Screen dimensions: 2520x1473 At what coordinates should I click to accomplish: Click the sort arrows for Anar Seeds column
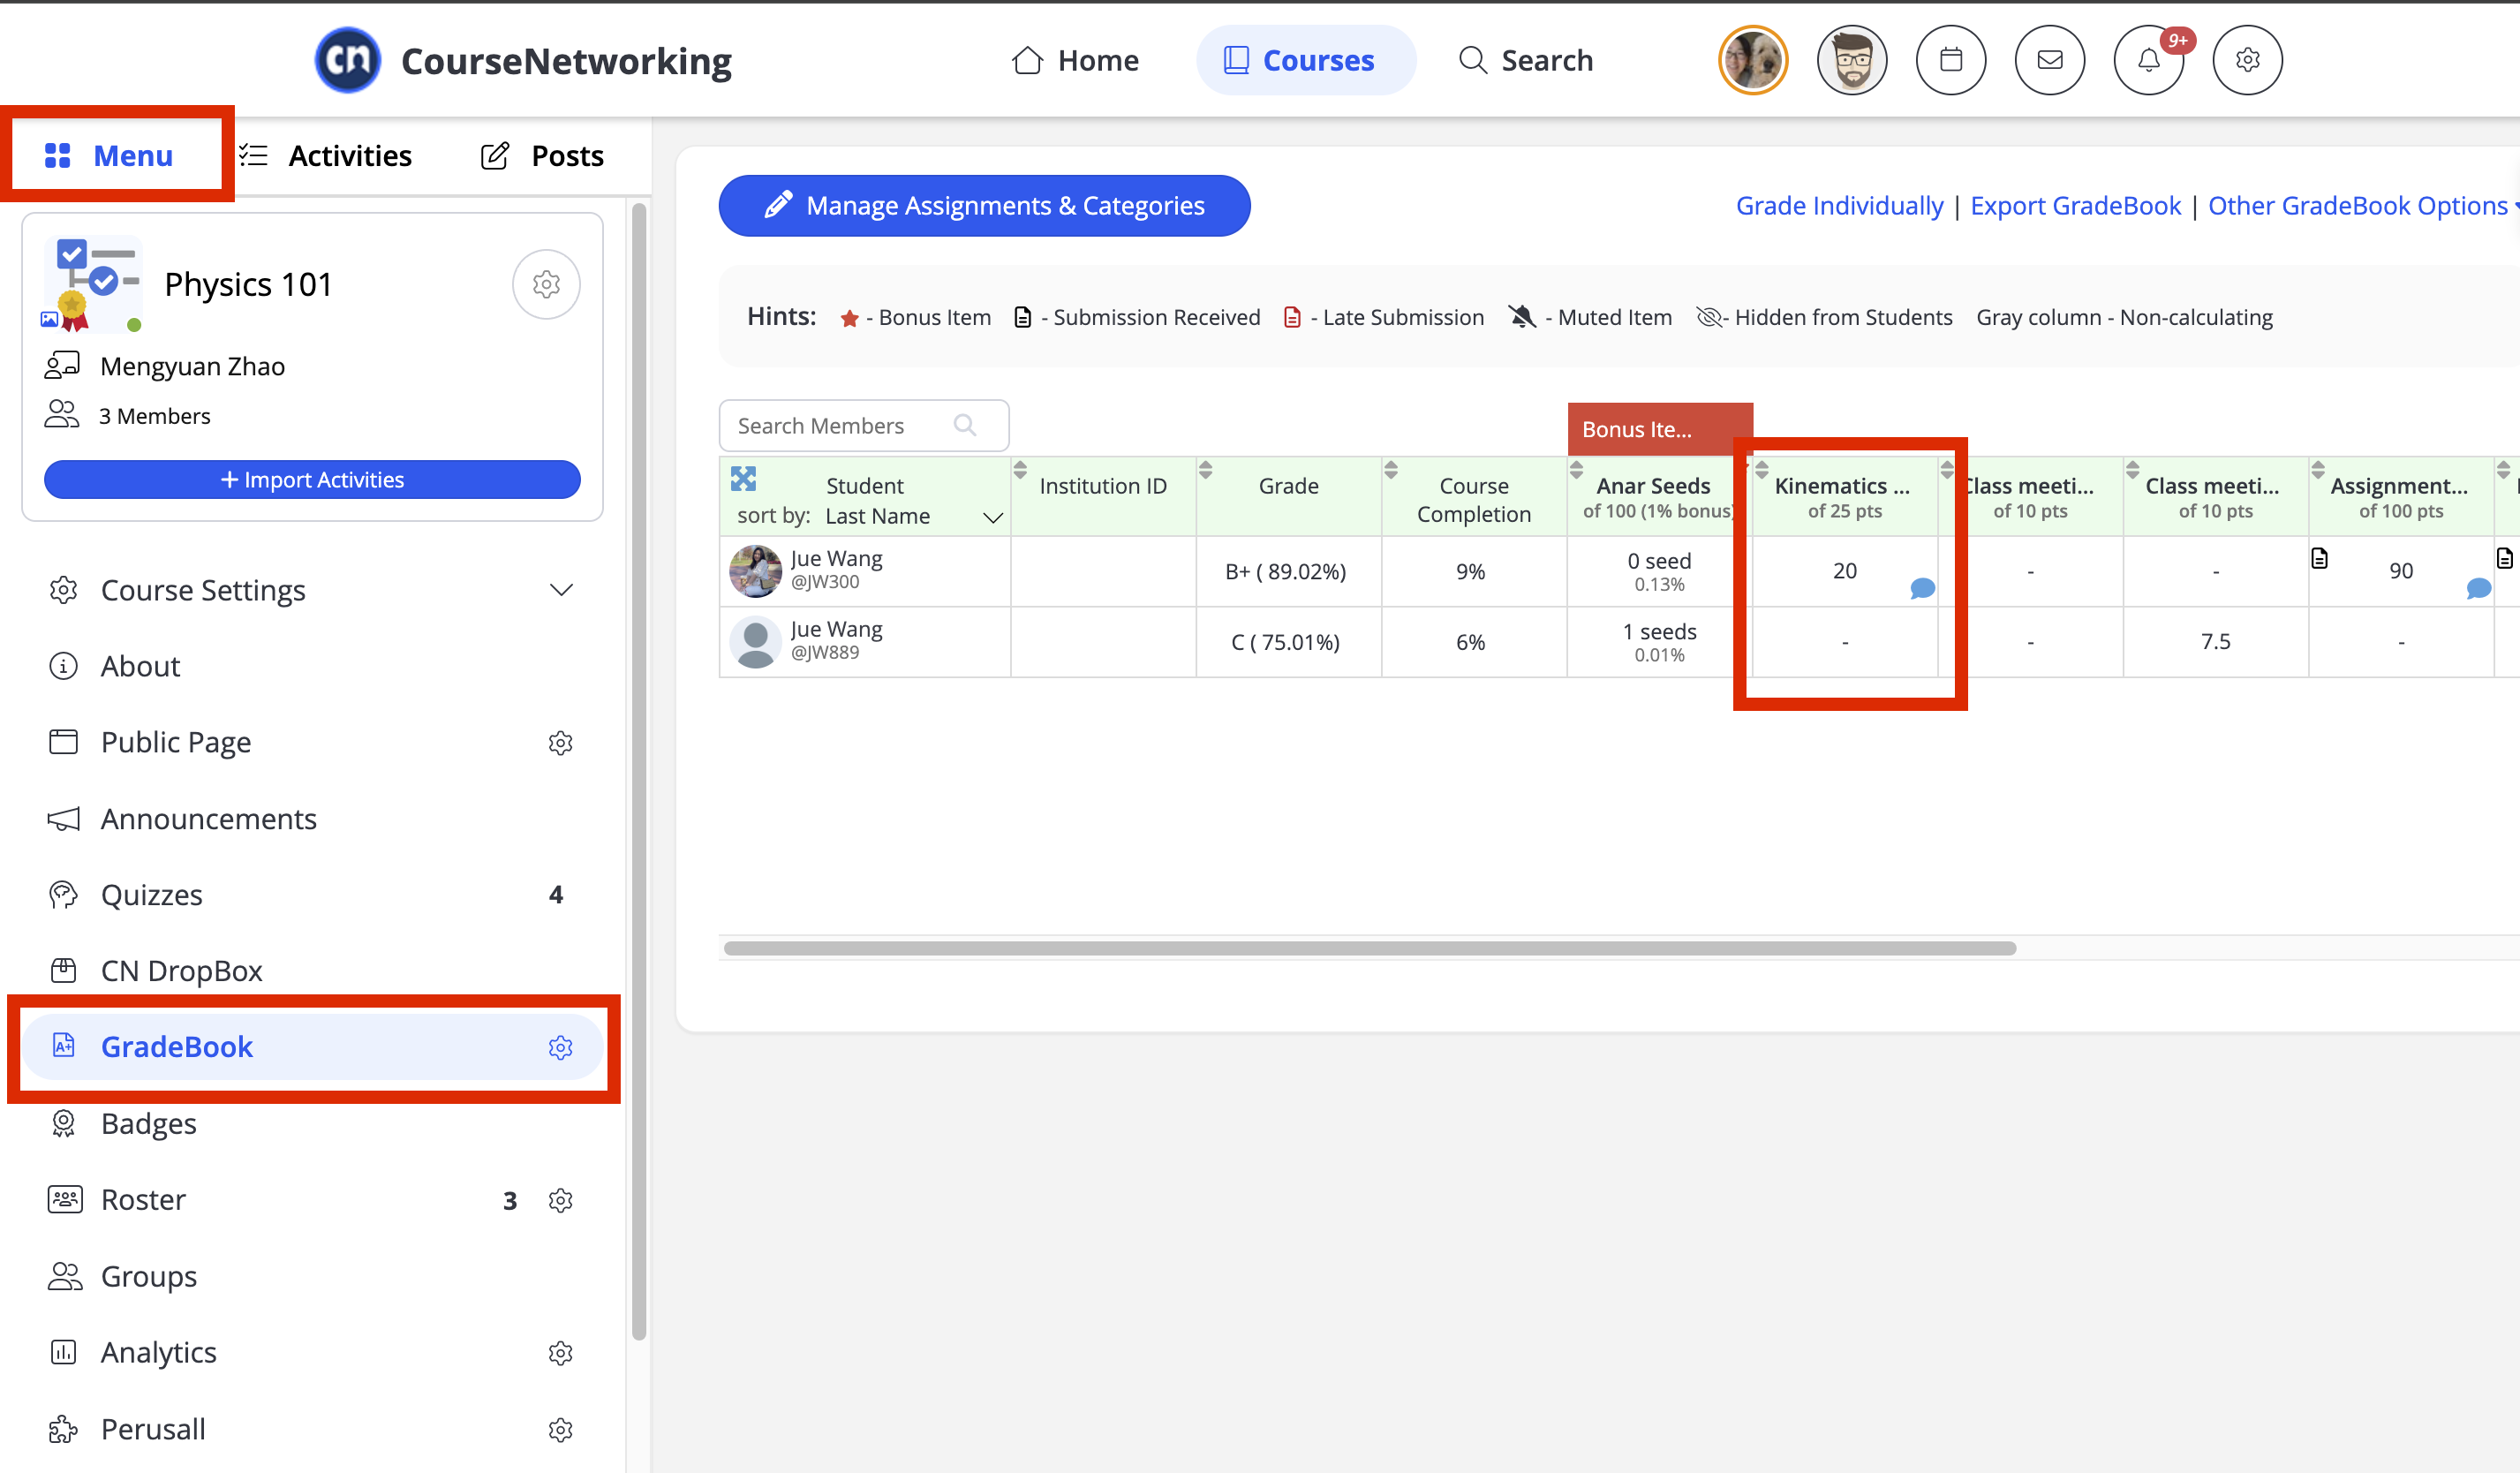click(1576, 470)
